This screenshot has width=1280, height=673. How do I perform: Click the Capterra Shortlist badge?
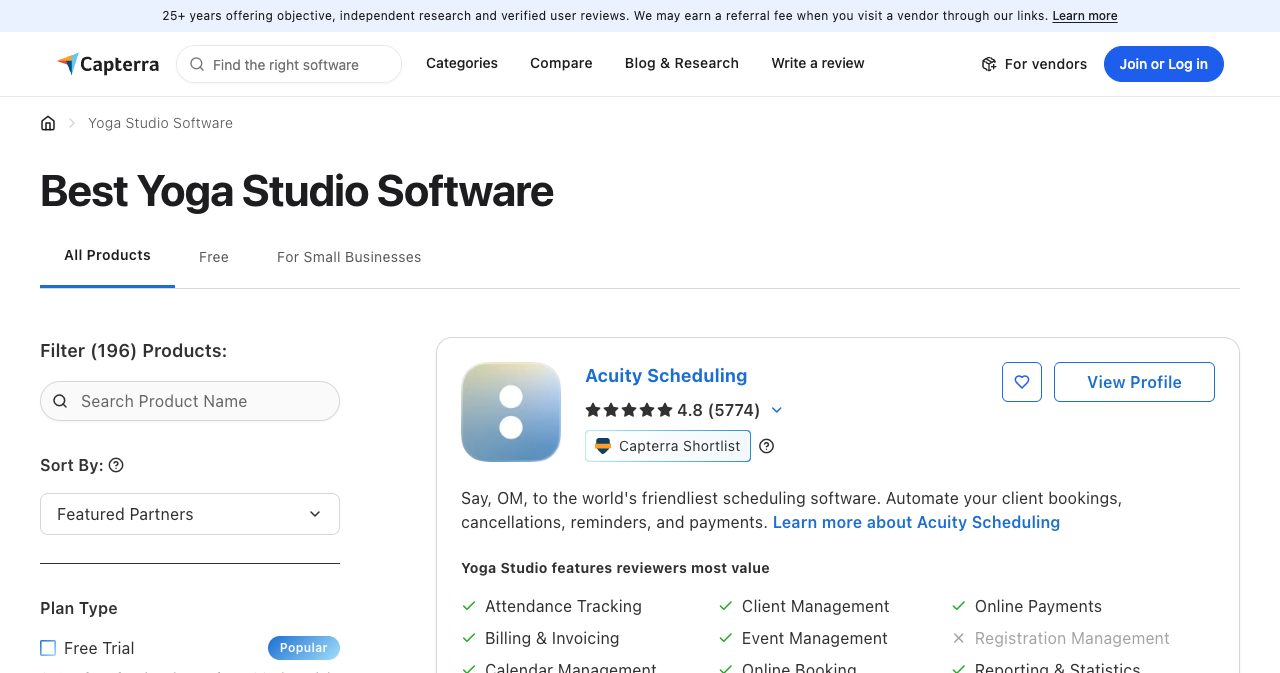(668, 446)
